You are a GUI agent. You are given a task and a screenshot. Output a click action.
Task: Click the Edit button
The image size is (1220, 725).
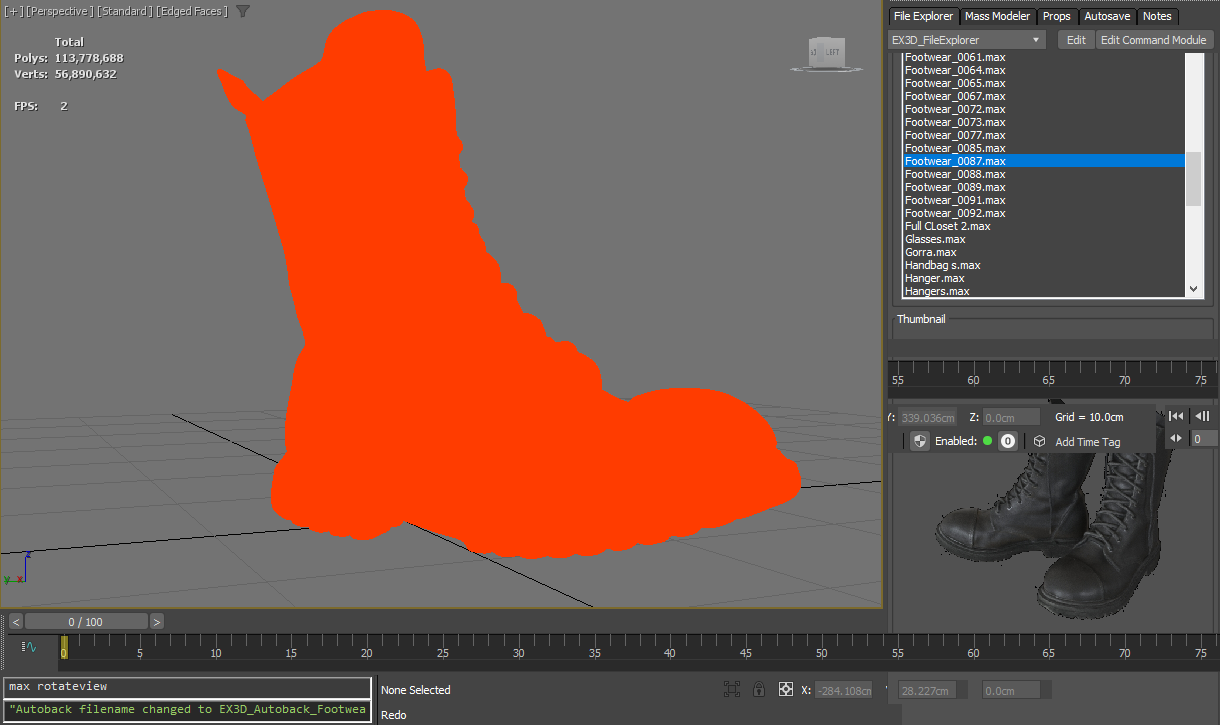(1076, 40)
